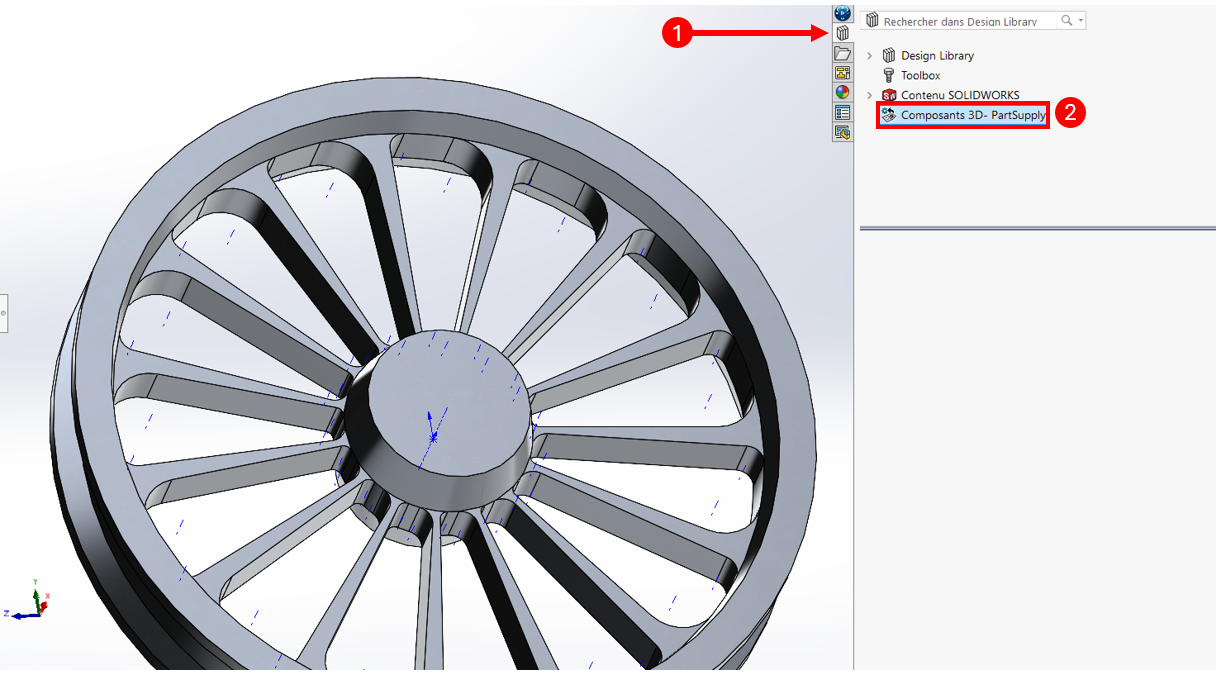1223x673 pixels.
Task: Open the SOLIDWORKS Forum task pane tab
Action: click(x=842, y=132)
